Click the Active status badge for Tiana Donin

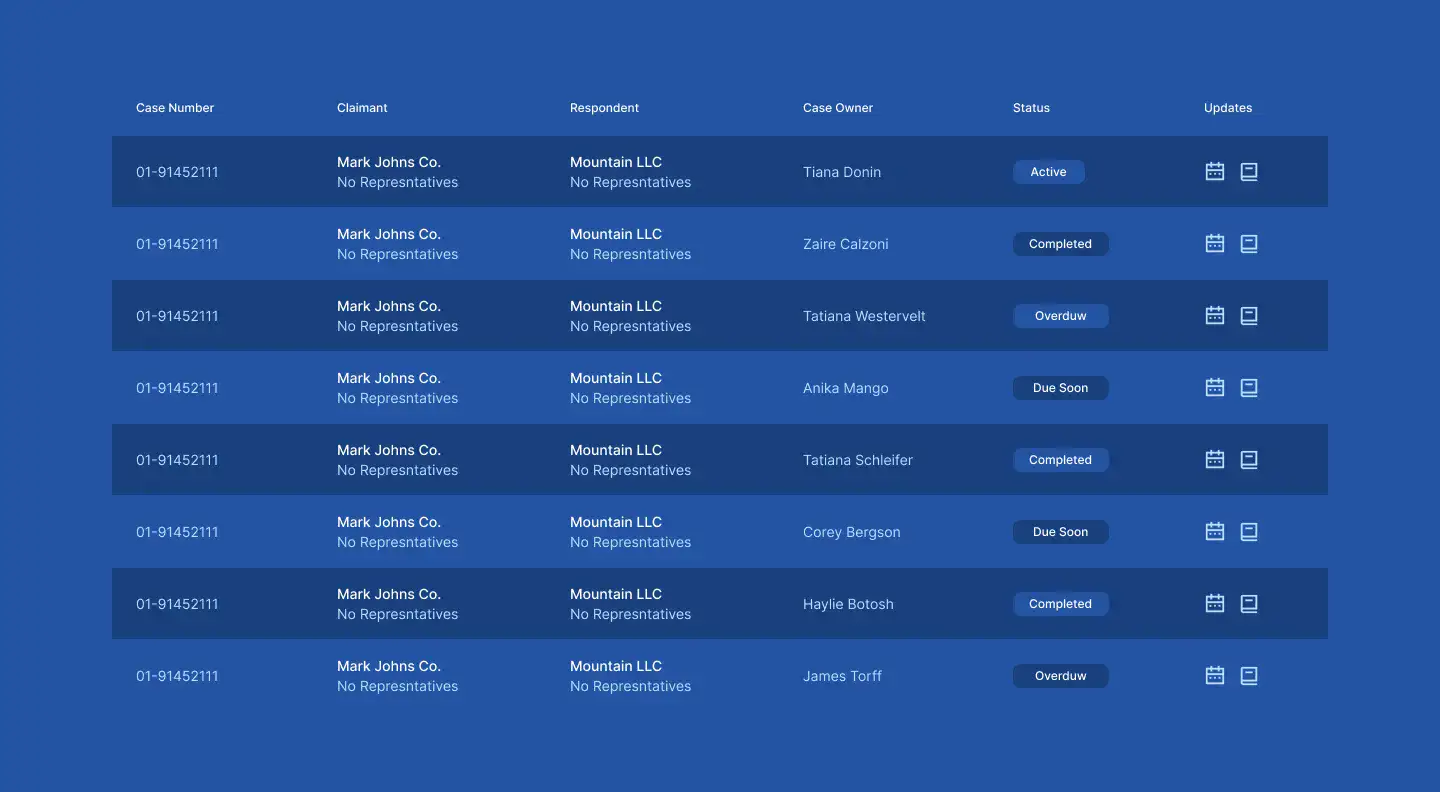click(1049, 172)
